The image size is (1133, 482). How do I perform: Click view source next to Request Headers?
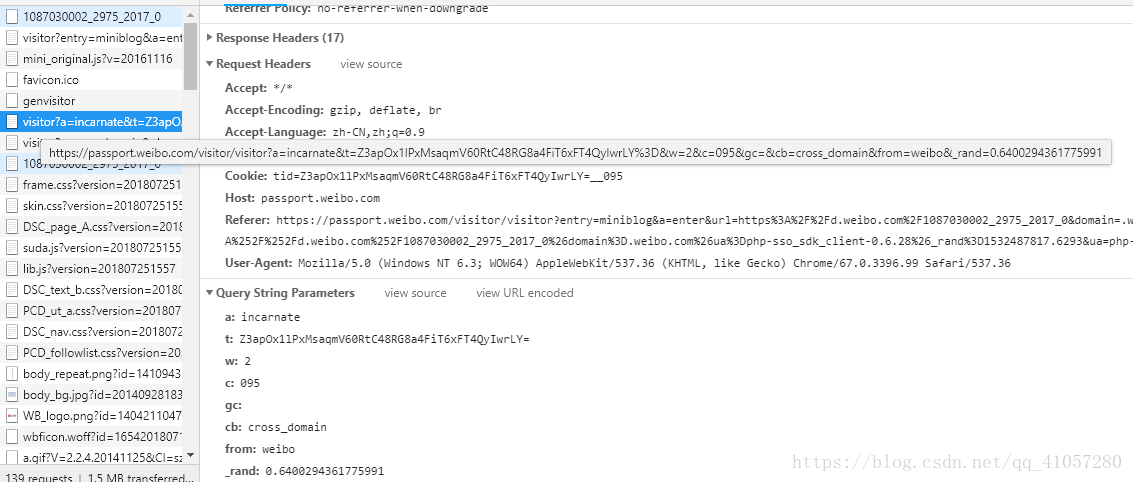(x=371, y=64)
